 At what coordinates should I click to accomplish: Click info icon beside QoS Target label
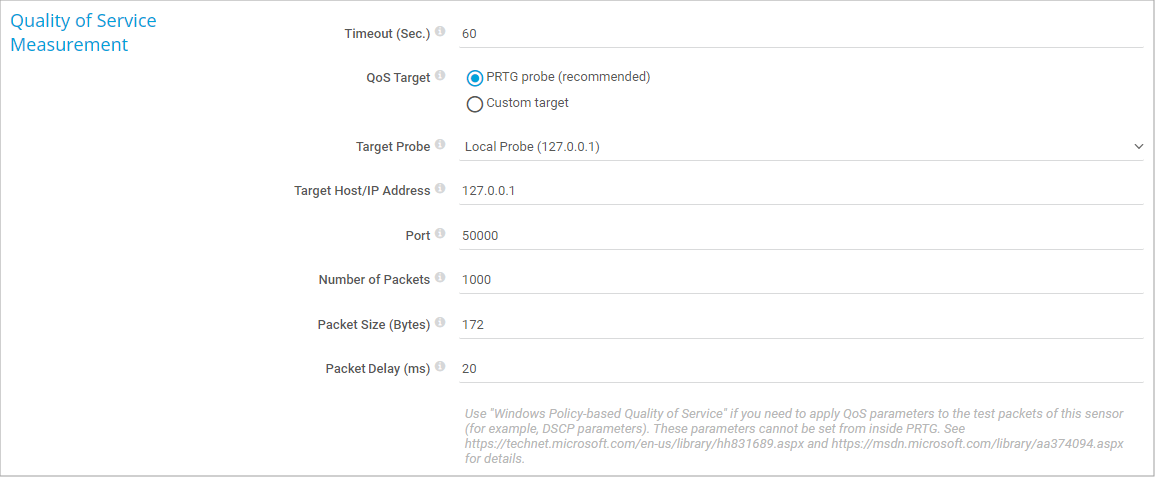pos(440,76)
